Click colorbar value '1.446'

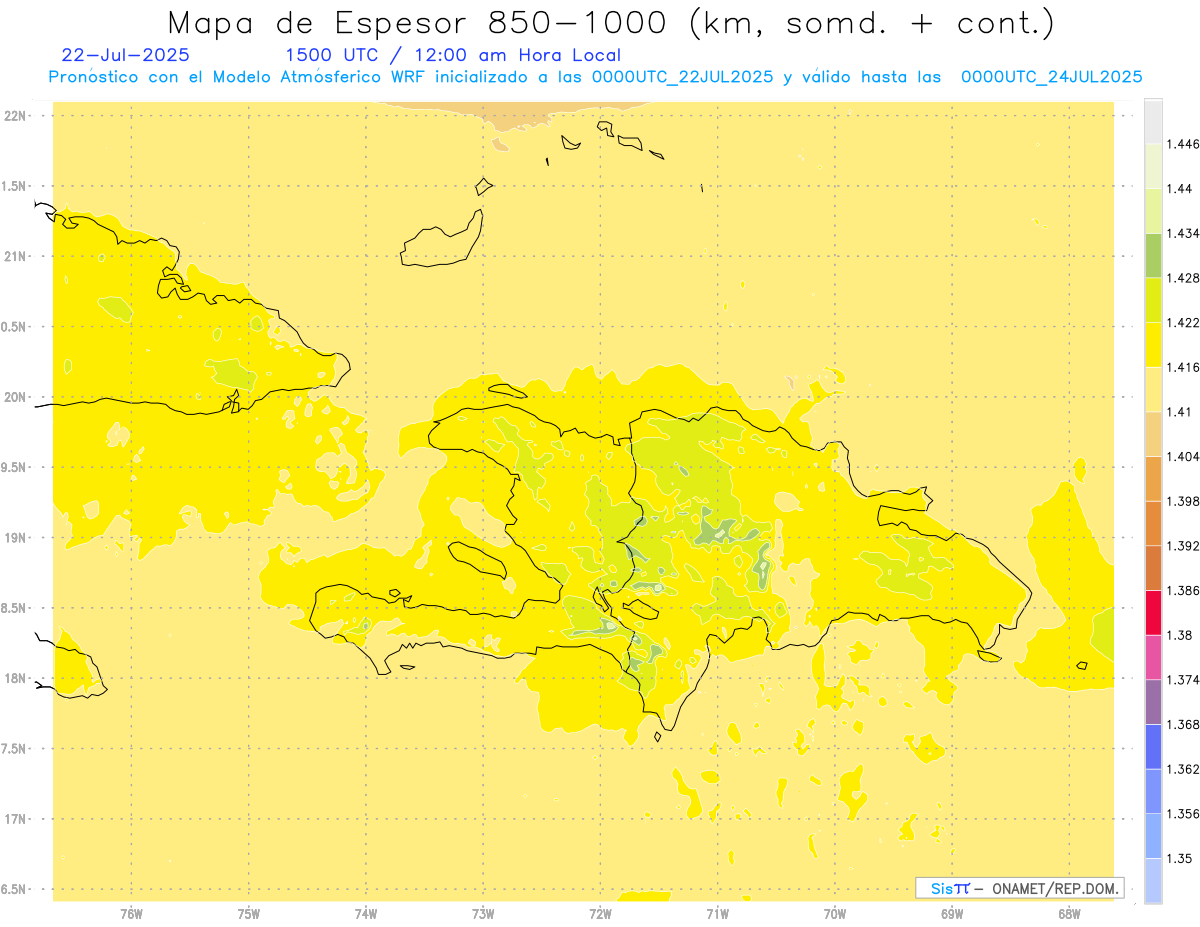pyautogui.click(x=1183, y=144)
